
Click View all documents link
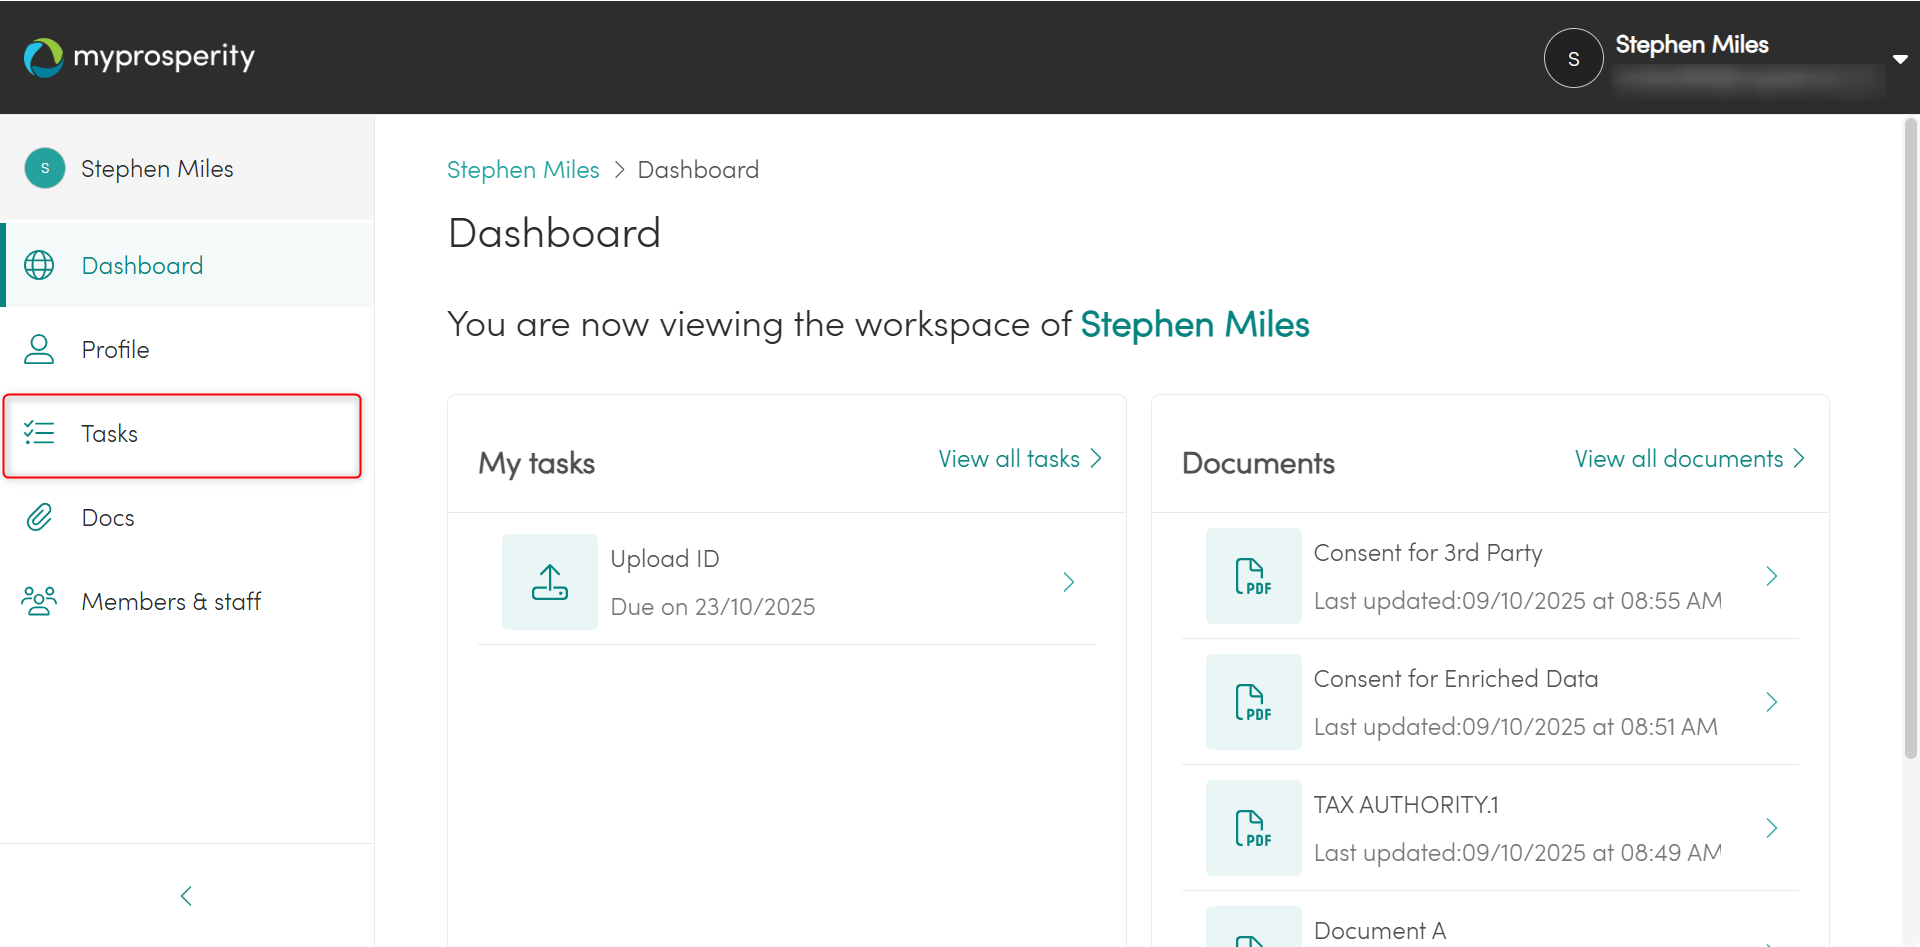[1690, 459]
